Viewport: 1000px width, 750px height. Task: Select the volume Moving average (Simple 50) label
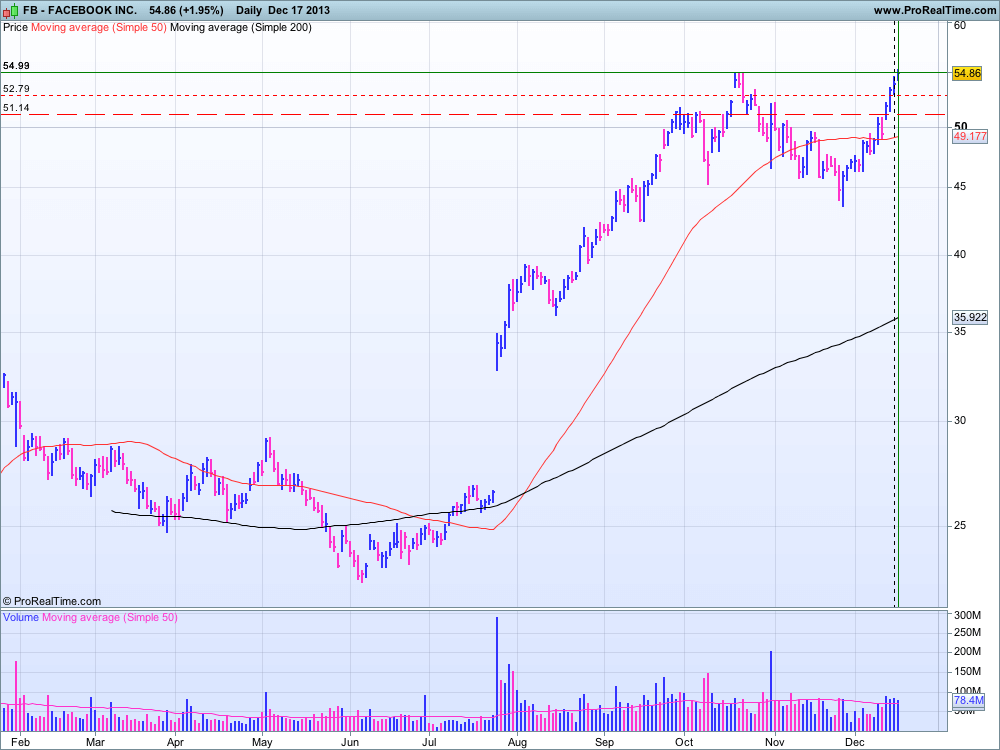coord(110,617)
